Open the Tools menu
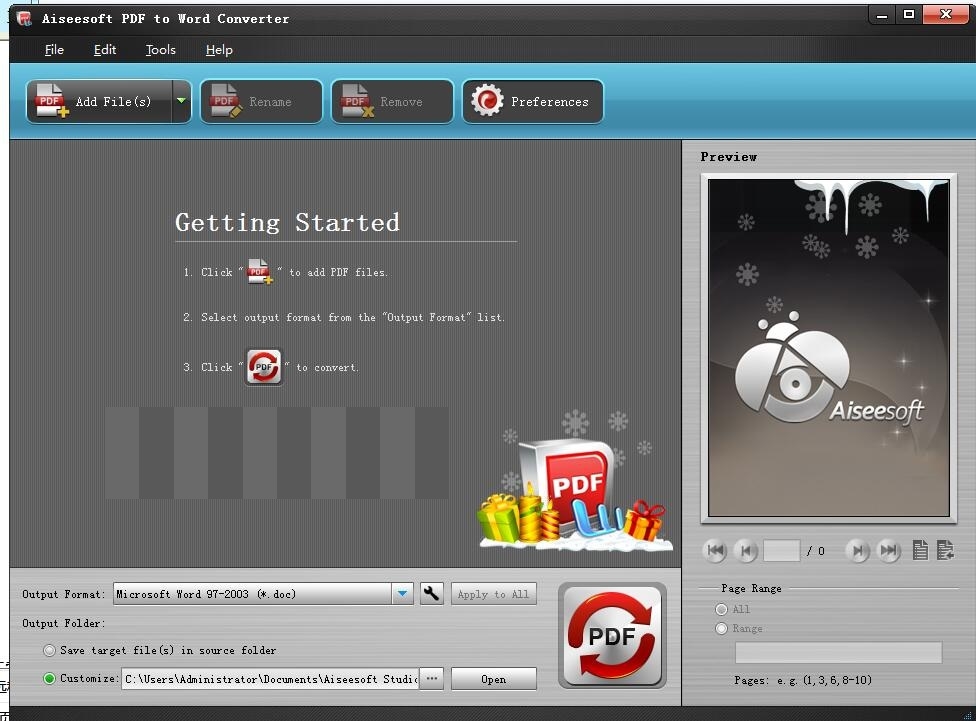Image resolution: width=976 pixels, height=721 pixels. (161, 50)
